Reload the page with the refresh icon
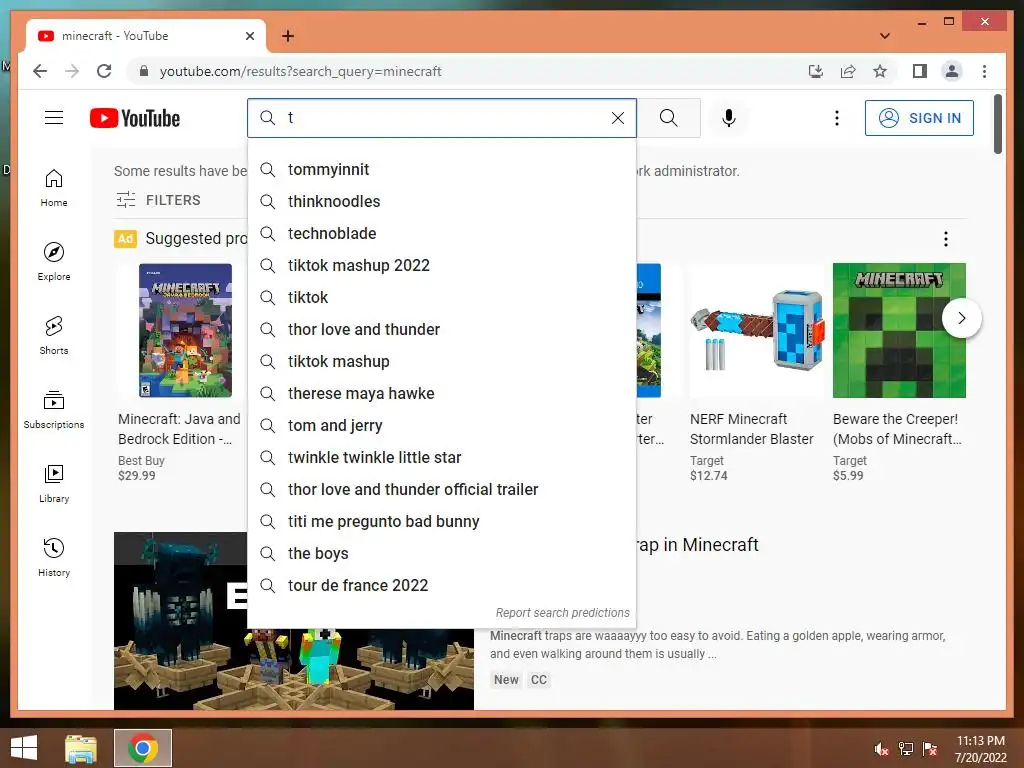The height and width of the screenshot is (768, 1024). click(x=104, y=71)
